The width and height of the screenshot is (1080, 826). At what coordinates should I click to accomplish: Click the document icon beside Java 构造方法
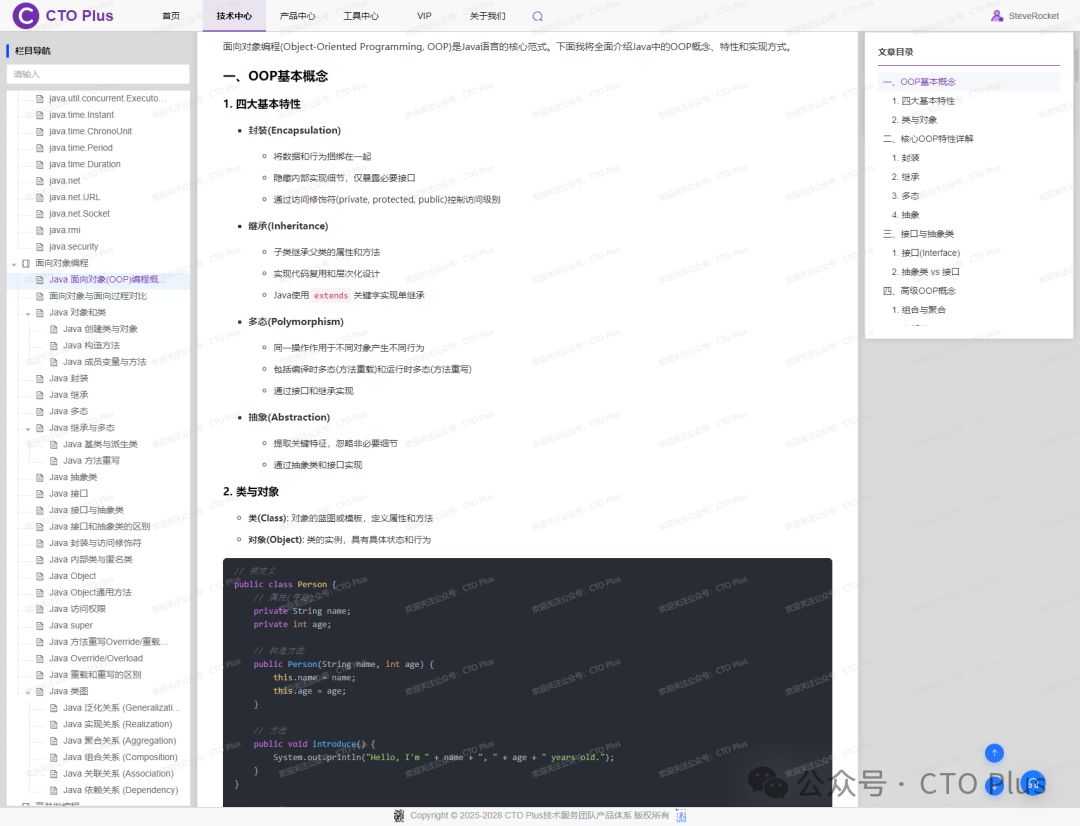54,345
